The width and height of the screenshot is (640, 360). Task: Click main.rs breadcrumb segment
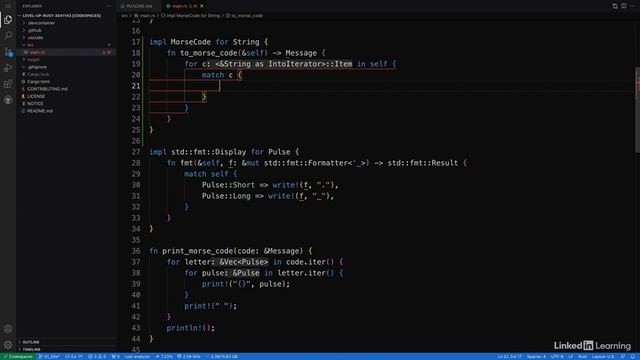coord(145,16)
